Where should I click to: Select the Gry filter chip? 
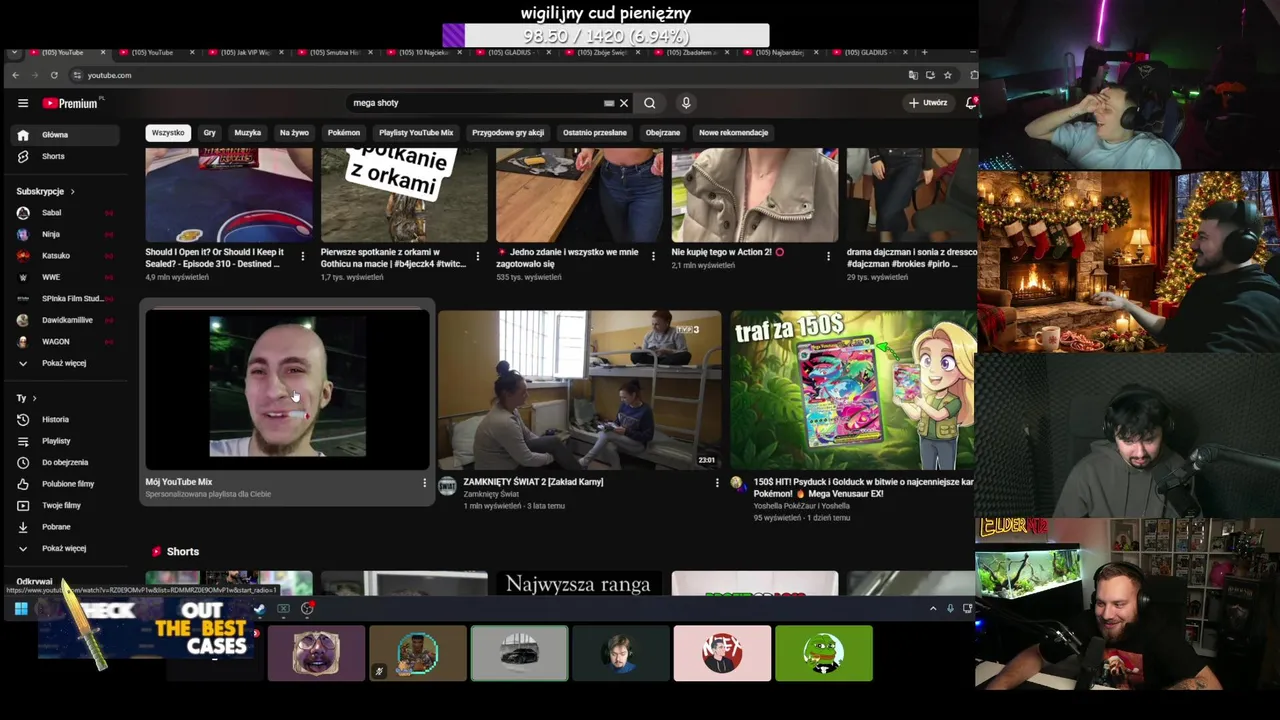pos(209,132)
